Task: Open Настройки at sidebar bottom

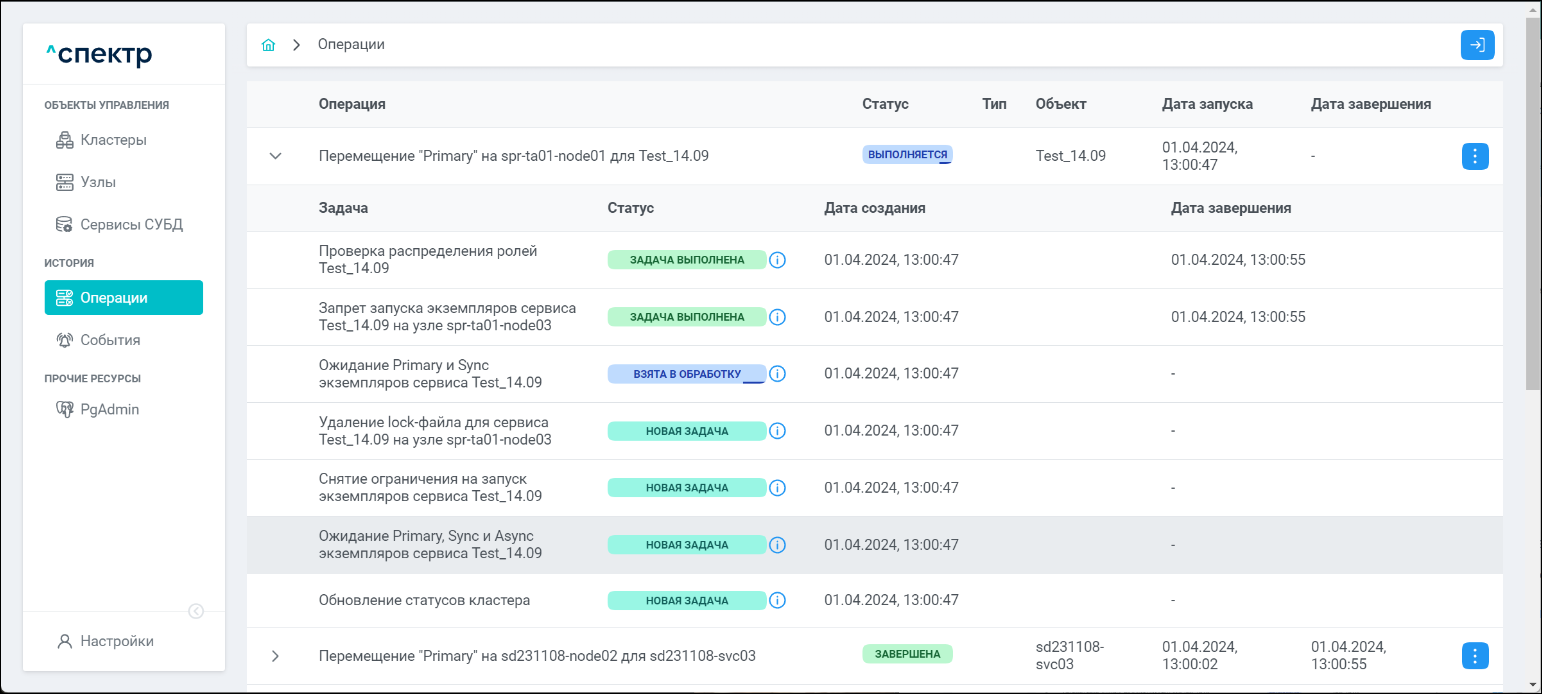Action: point(116,641)
